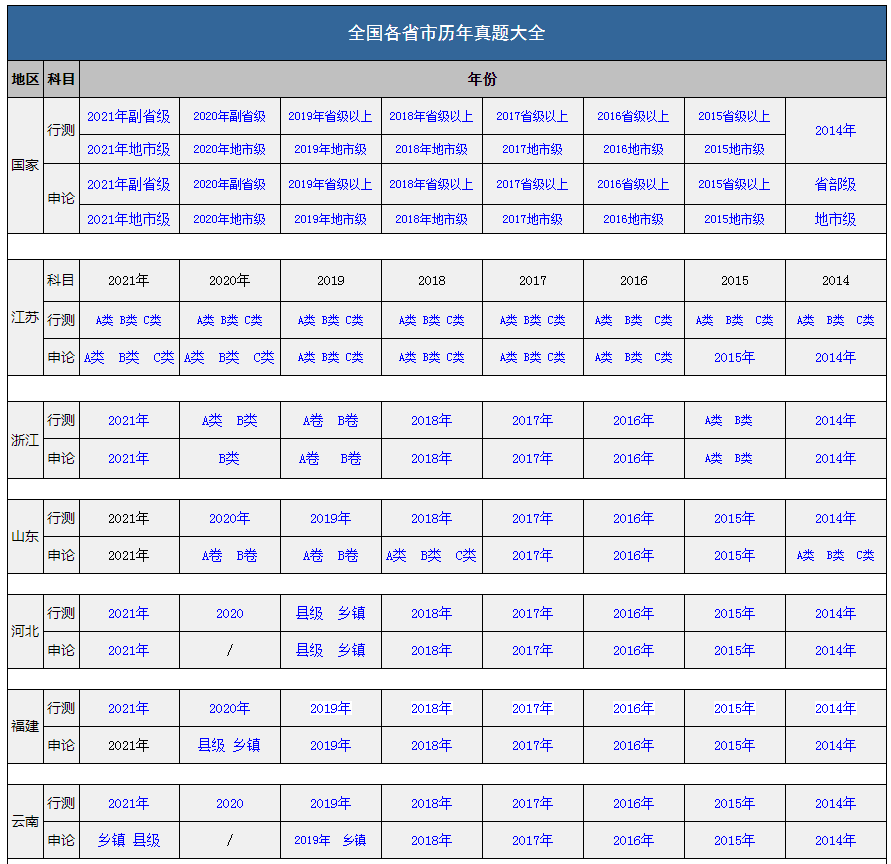Viewport: 891px width, 864px height.
Task: Open 国家 行测 2021年副省级 link
Action: click(128, 116)
